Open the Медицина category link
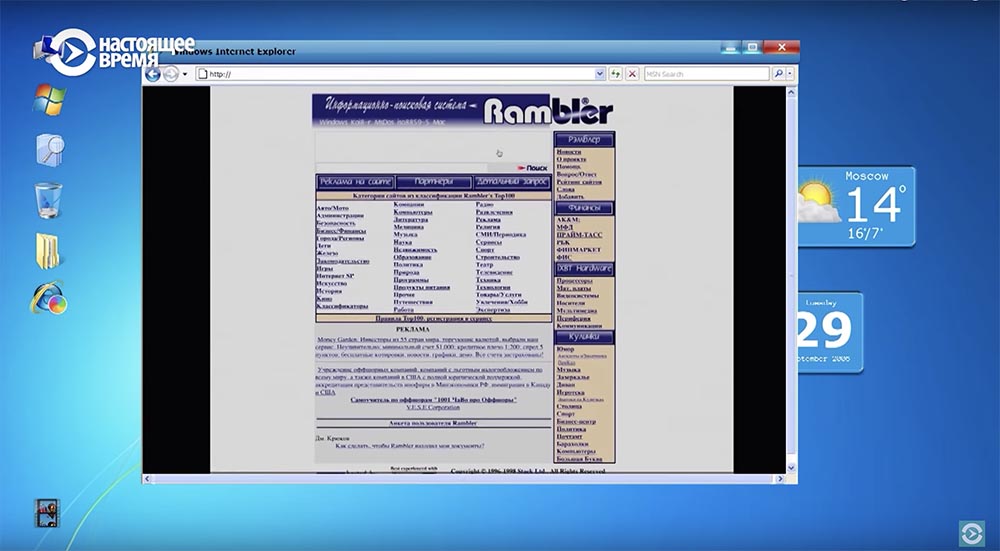This screenshot has width=1000, height=551. coord(408,227)
